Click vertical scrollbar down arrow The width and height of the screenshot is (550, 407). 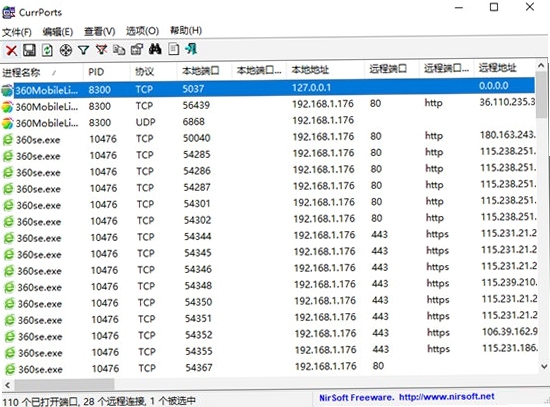coord(544,366)
